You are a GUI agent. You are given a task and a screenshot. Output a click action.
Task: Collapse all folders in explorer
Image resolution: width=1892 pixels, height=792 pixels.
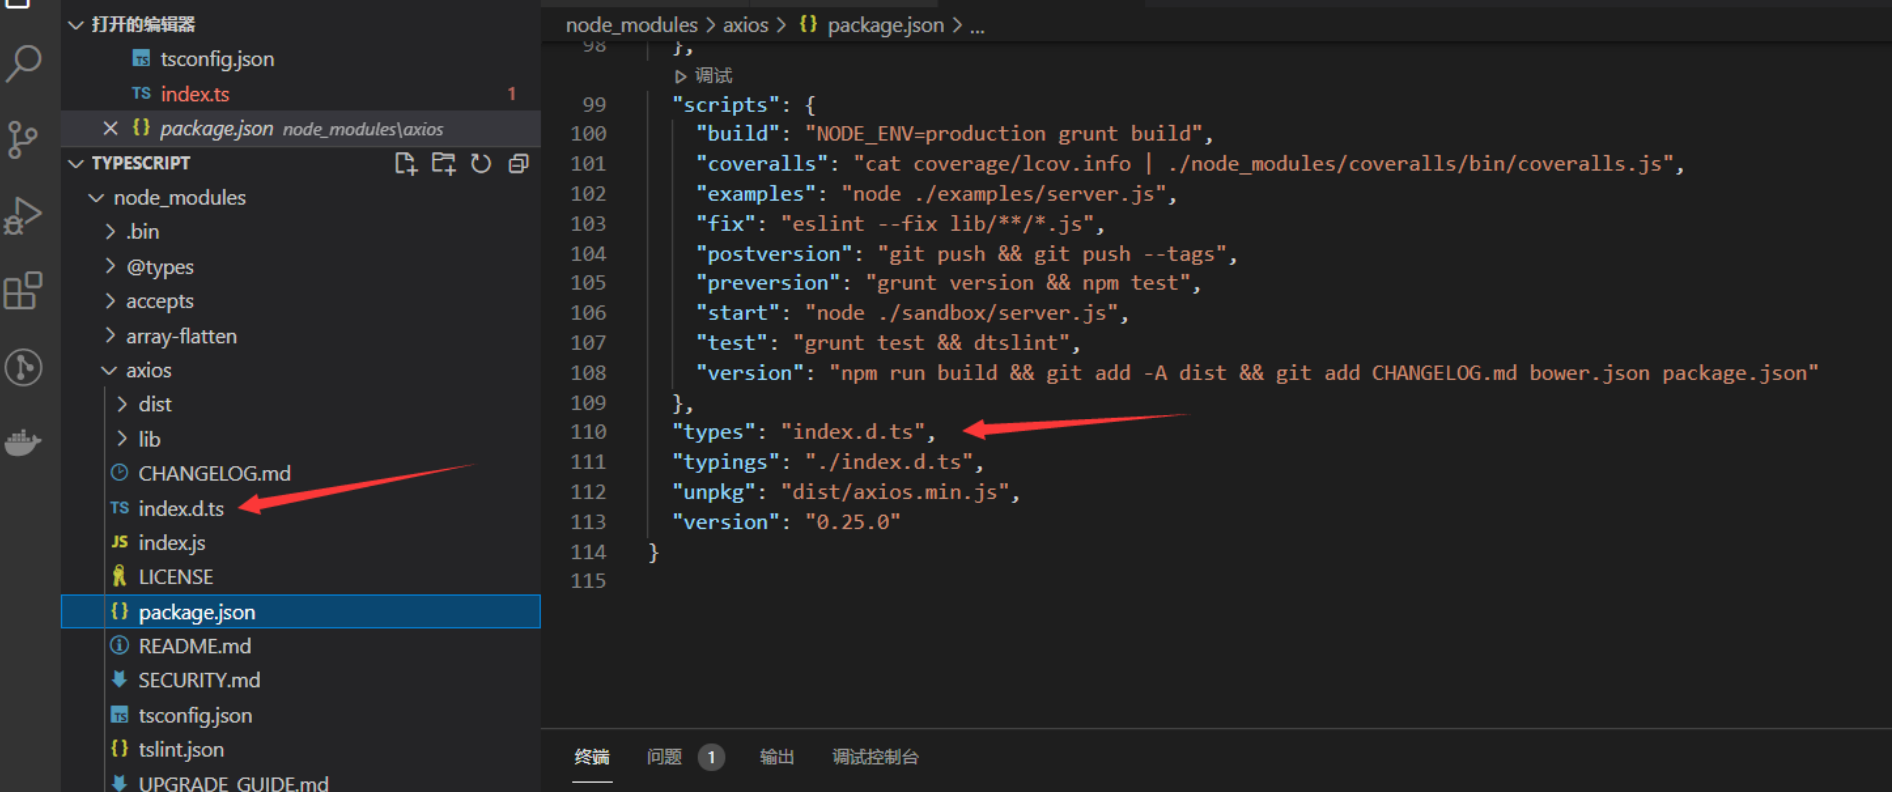coord(518,163)
